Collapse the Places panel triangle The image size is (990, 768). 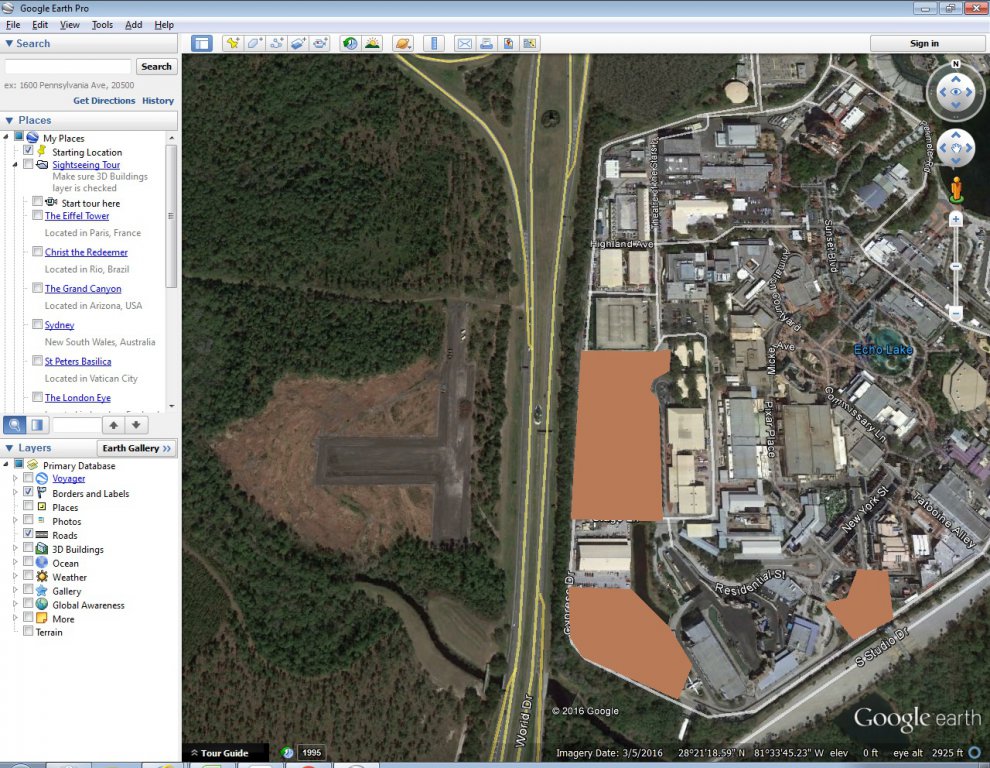coord(9,120)
